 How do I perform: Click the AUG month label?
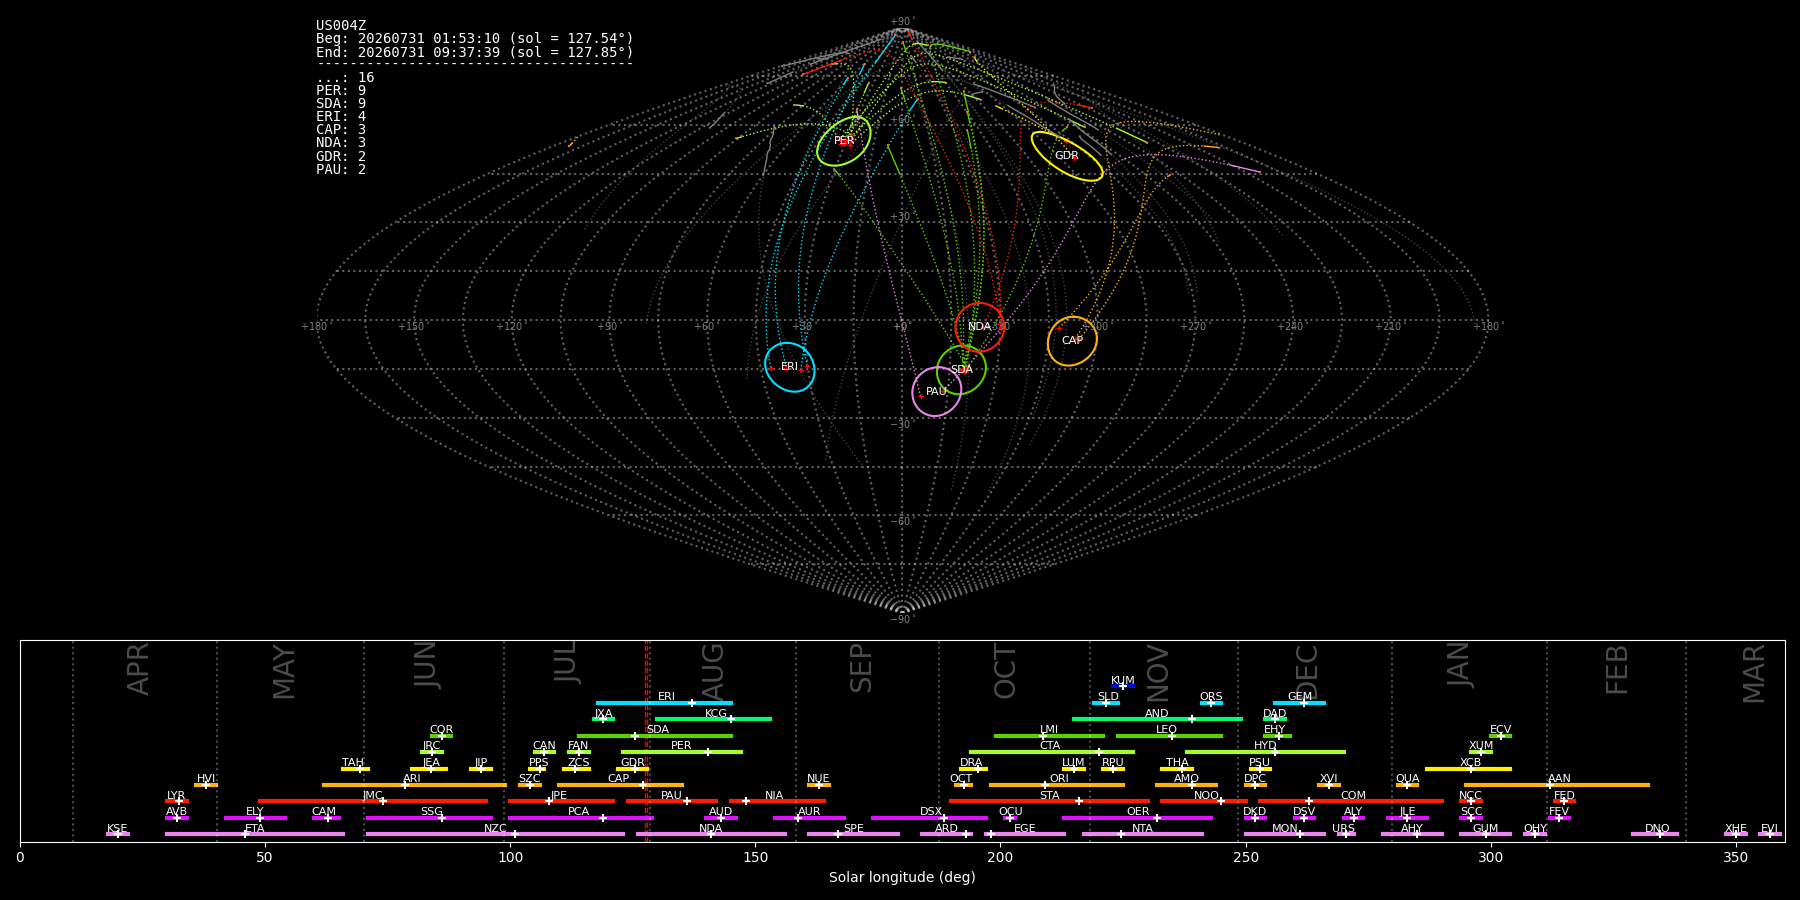(713, 670)
